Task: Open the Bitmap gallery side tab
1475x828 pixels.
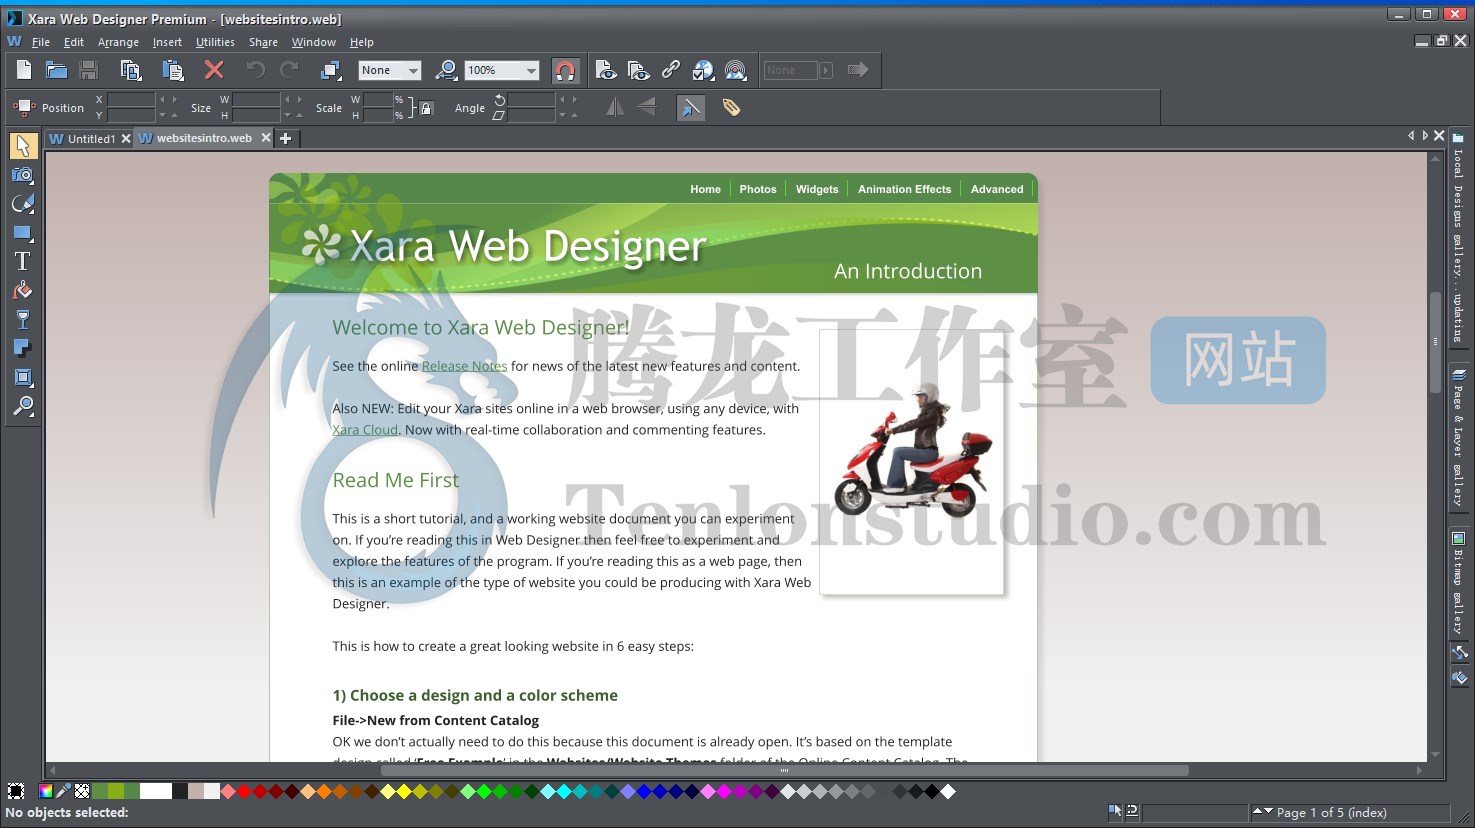Action: coord(1458,583)
